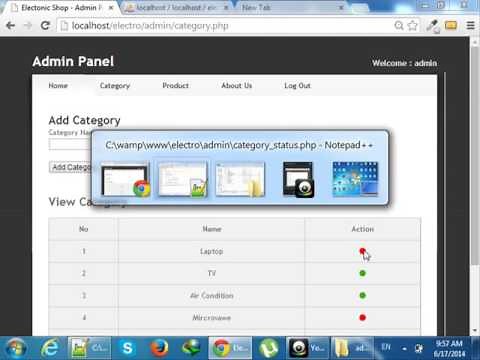Select the Notepad++ thumbnail in the switcher
Screen dimensions: 480x360
point(183,179)
